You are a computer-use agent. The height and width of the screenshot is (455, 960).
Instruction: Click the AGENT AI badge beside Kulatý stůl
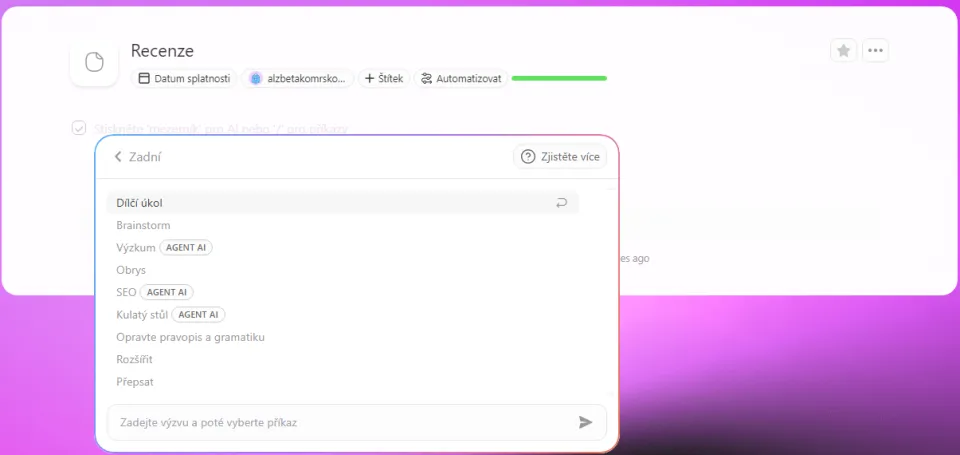point(198,315)
